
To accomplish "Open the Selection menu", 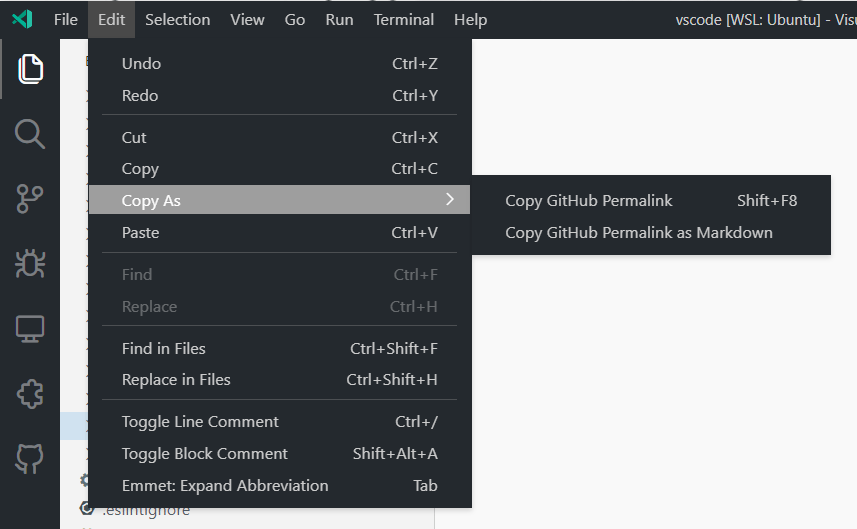I will pos(177,19).
